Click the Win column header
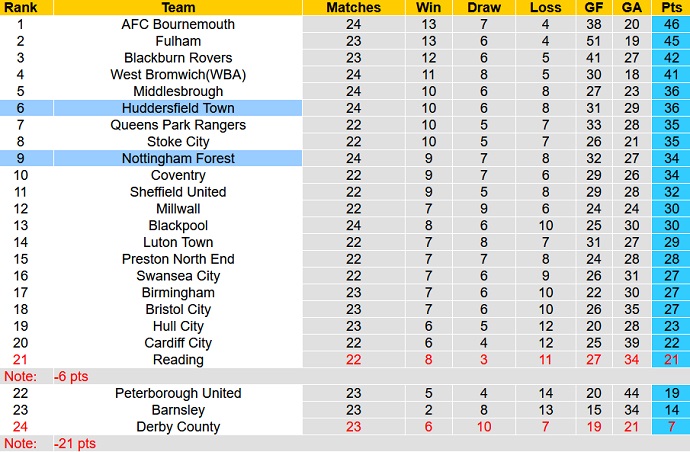 coord(429,8)
